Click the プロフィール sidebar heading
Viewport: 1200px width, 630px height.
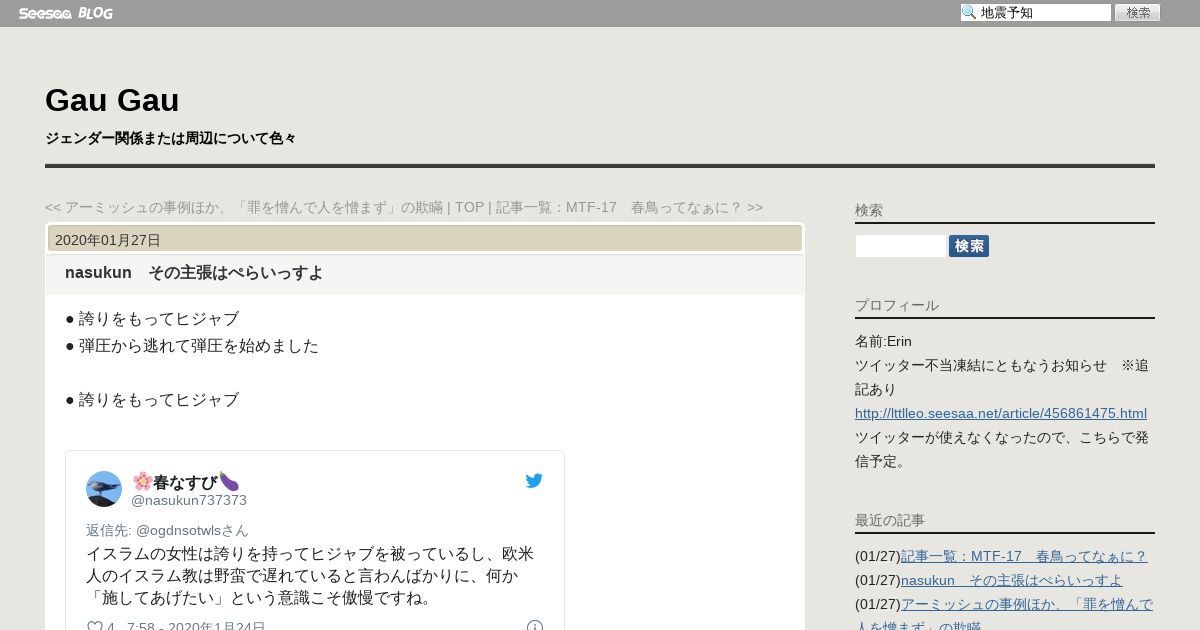[x=897, y=305]
